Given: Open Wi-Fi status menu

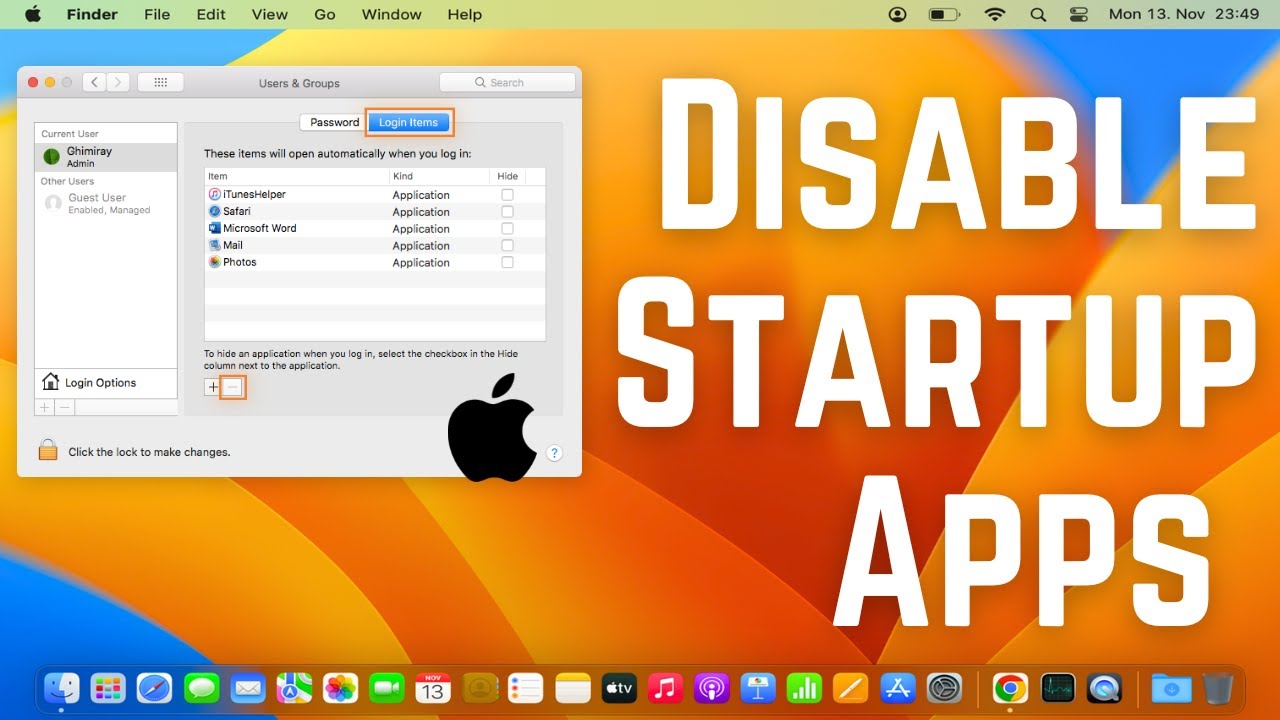Looking at the screenshot, I should pyautogui.click(x=994, y=14).
